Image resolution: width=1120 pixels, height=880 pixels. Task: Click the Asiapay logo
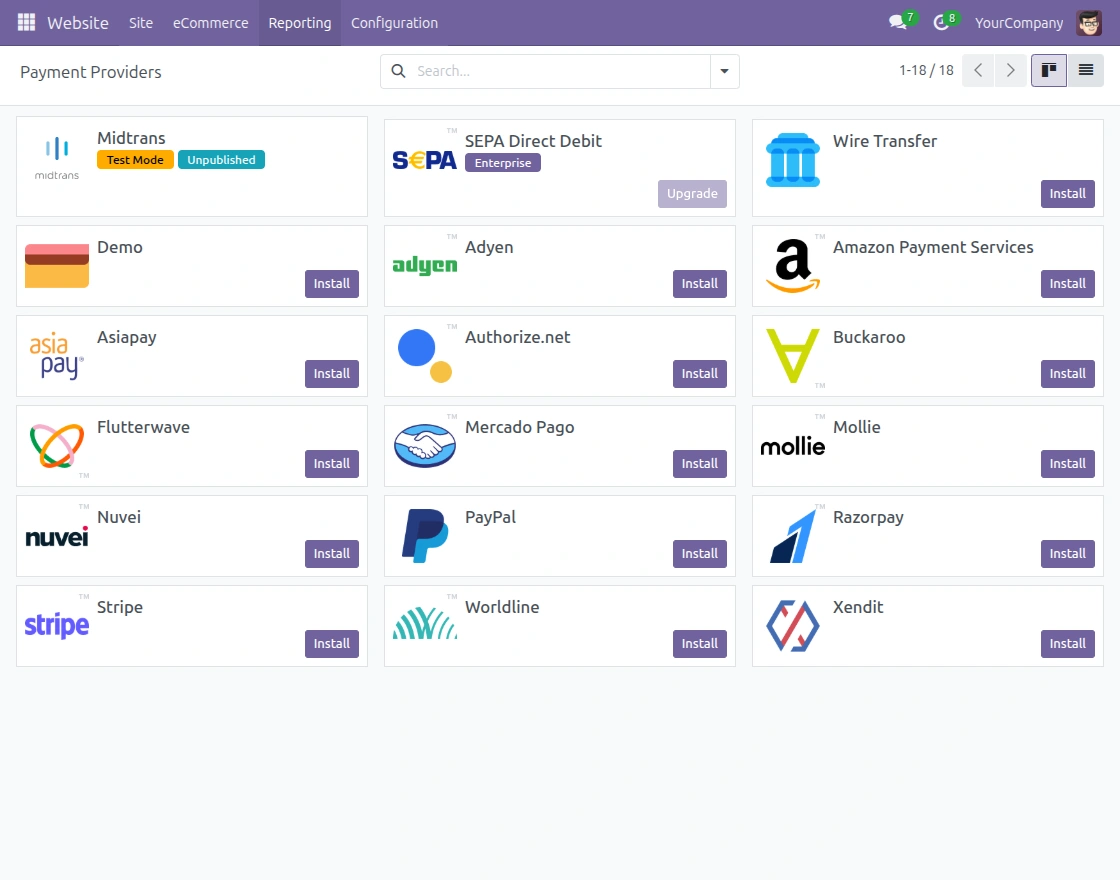tap(57, 356)
